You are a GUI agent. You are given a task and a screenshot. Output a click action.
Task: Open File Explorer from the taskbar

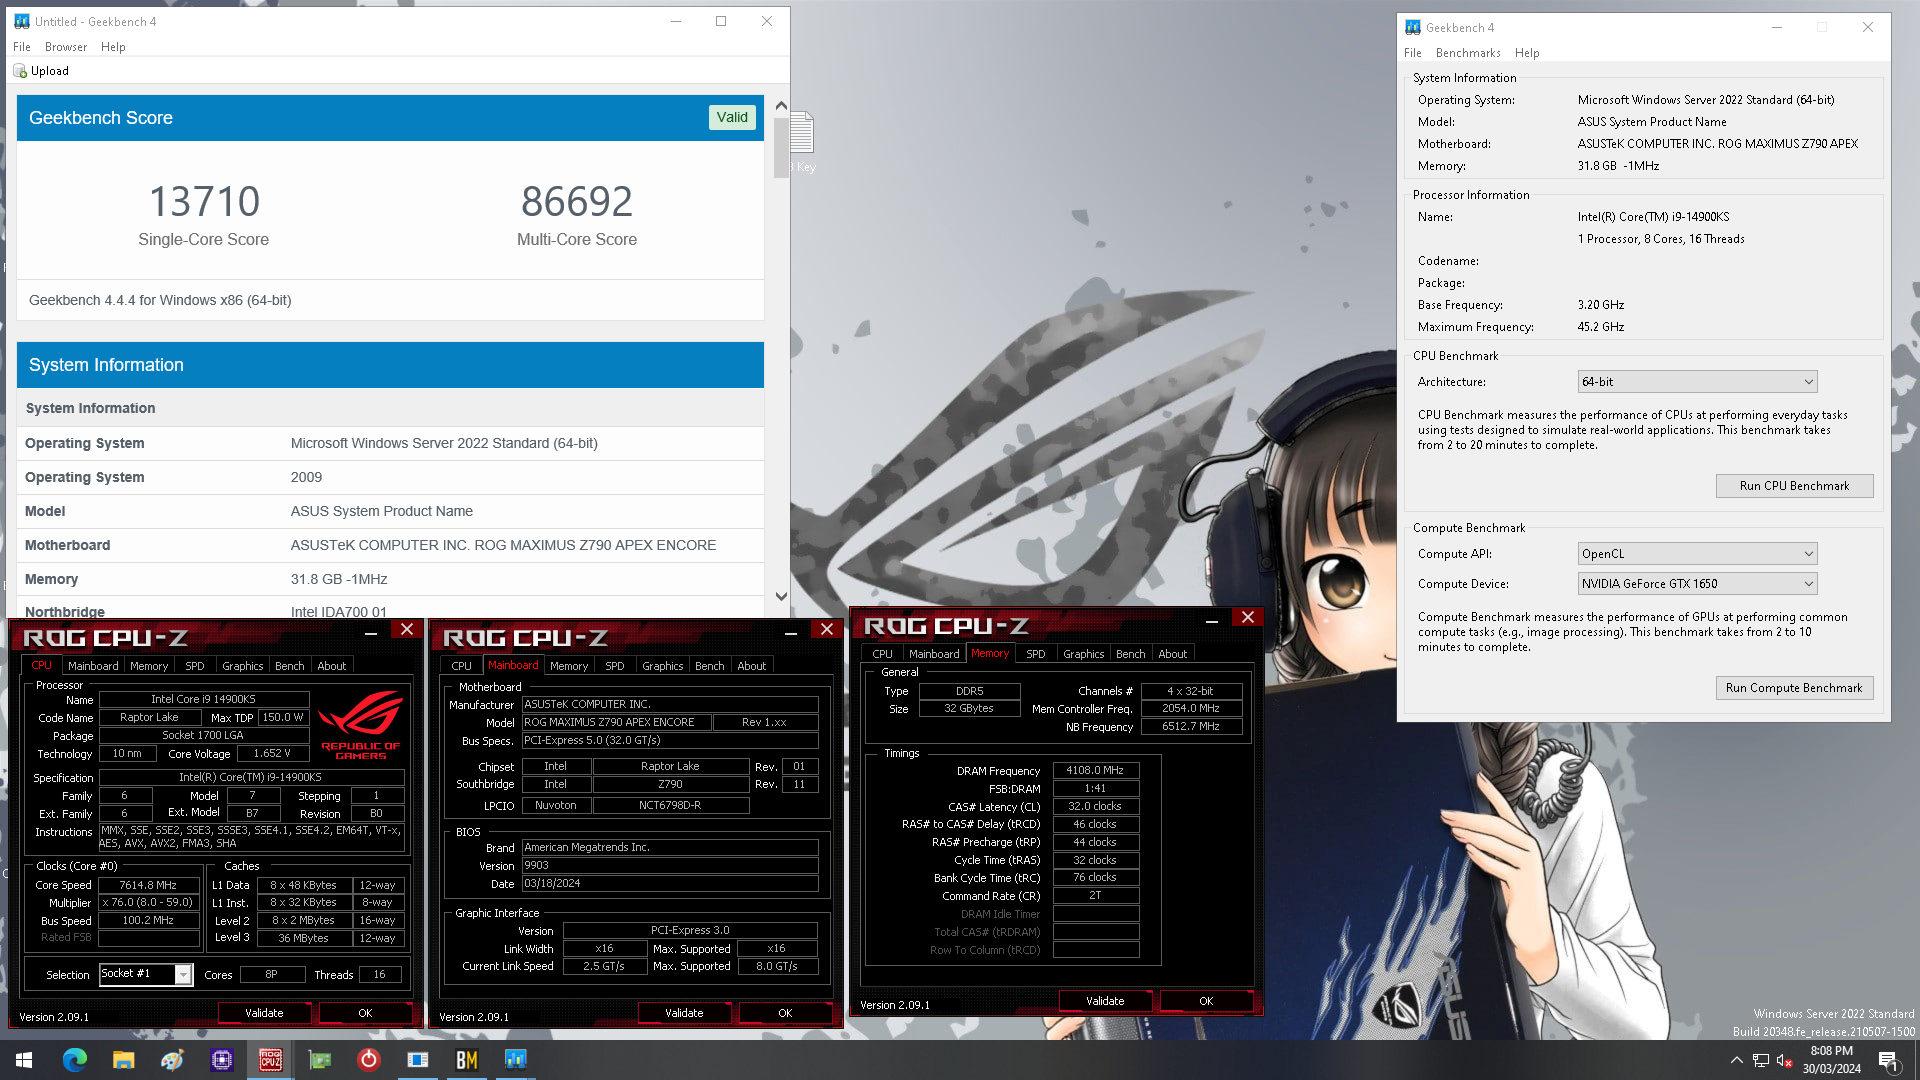tap(123, 1060)
